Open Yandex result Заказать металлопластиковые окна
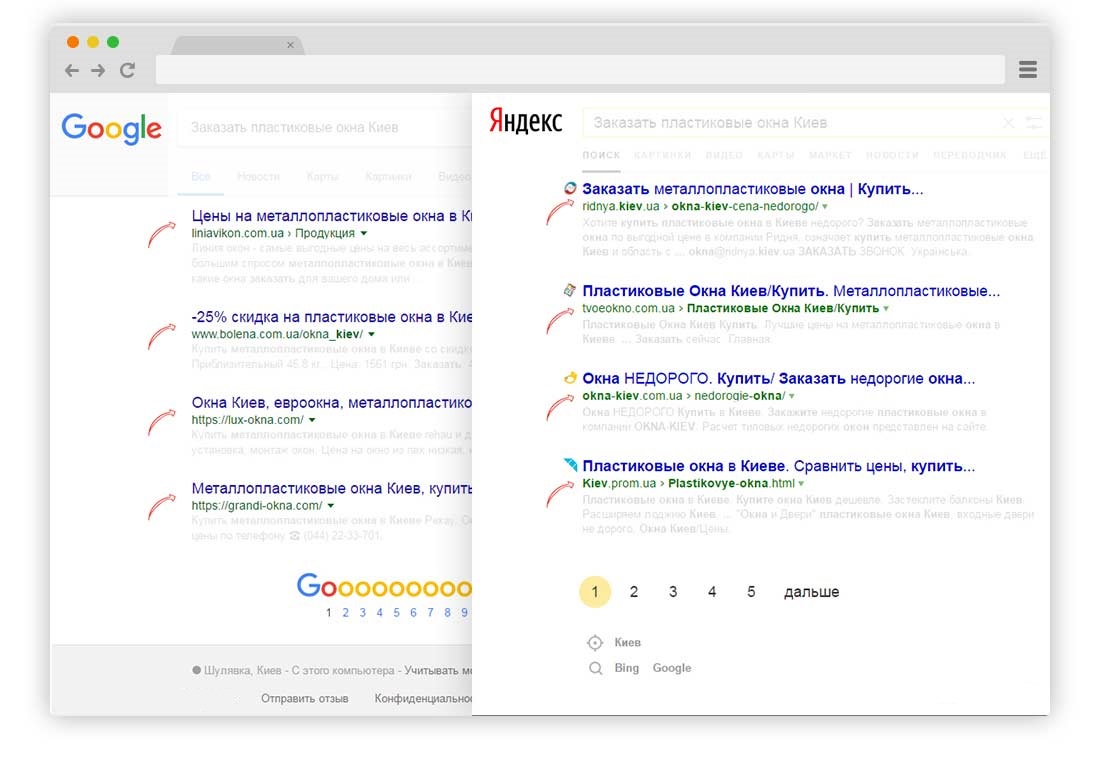 click(x=753, y=189)
